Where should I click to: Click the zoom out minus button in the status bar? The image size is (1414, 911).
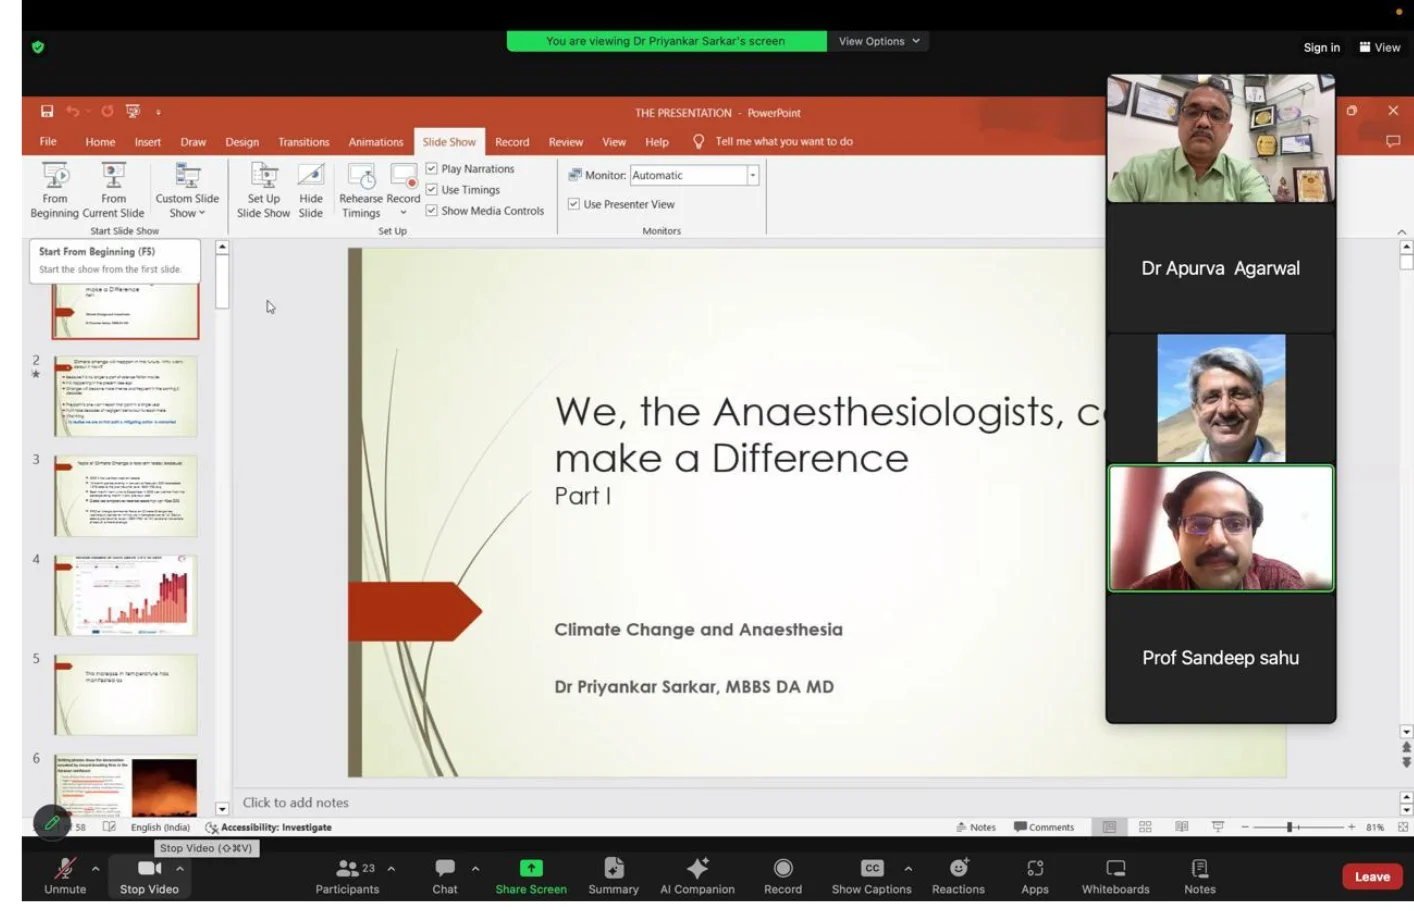(1245, 827)
